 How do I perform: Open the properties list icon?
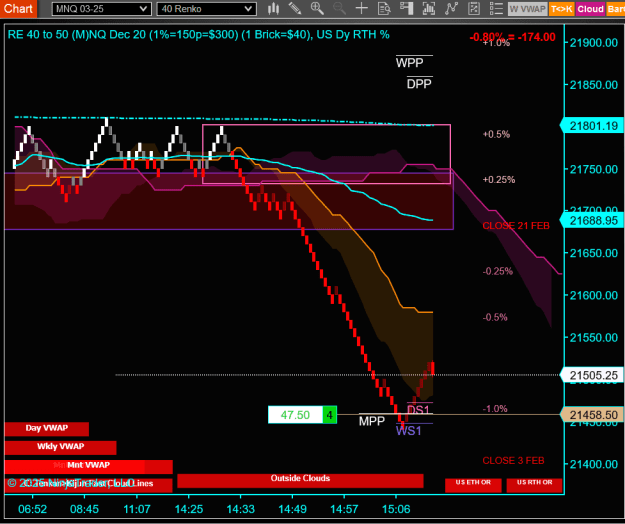496,8
